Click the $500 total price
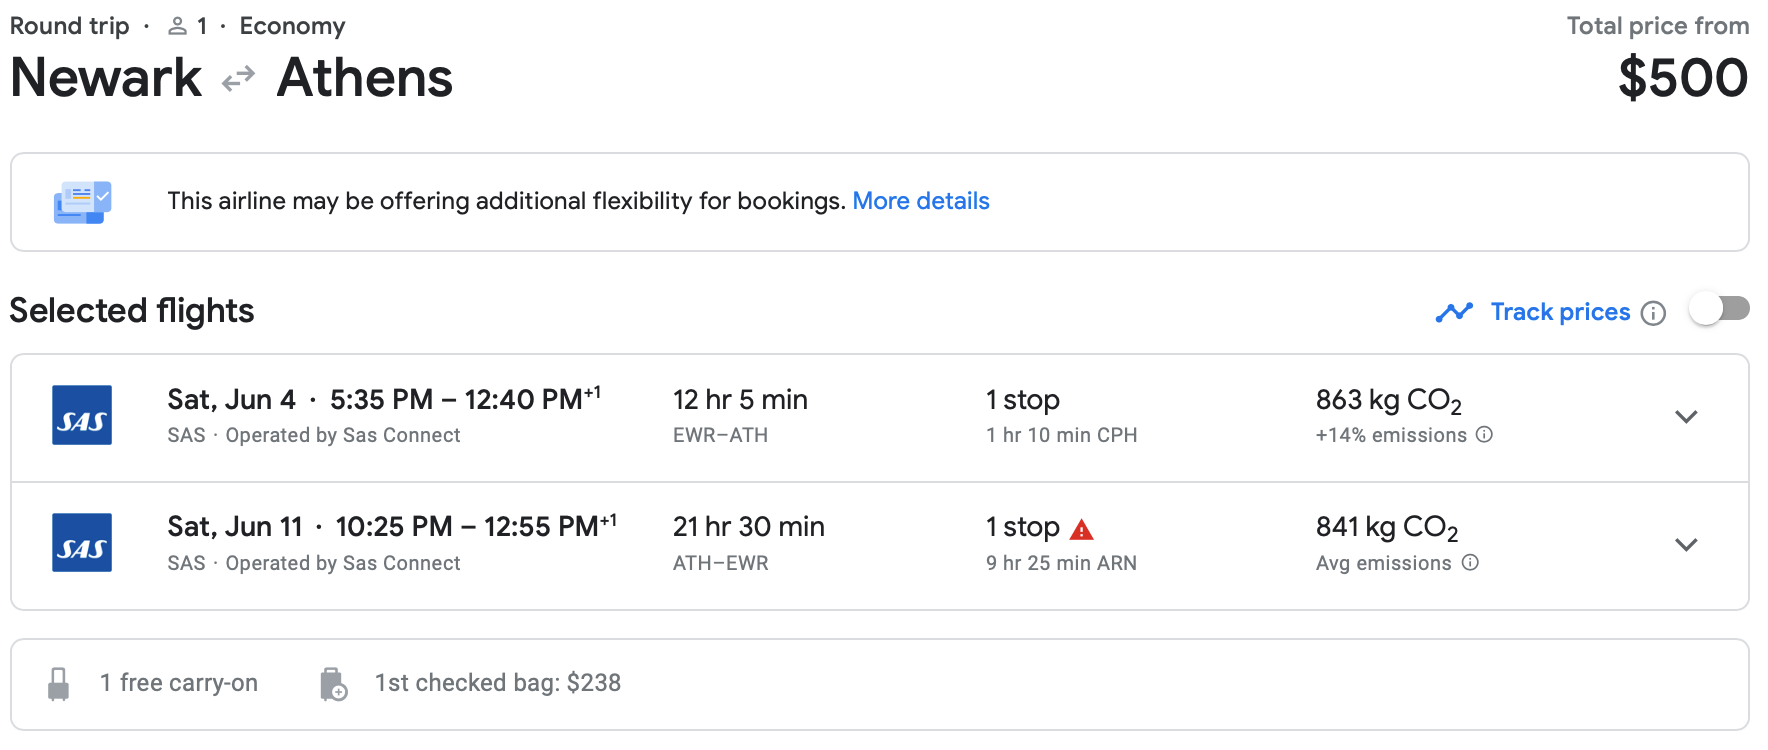The width and height of the screenshot is (1768, 750). [1682, 78]
